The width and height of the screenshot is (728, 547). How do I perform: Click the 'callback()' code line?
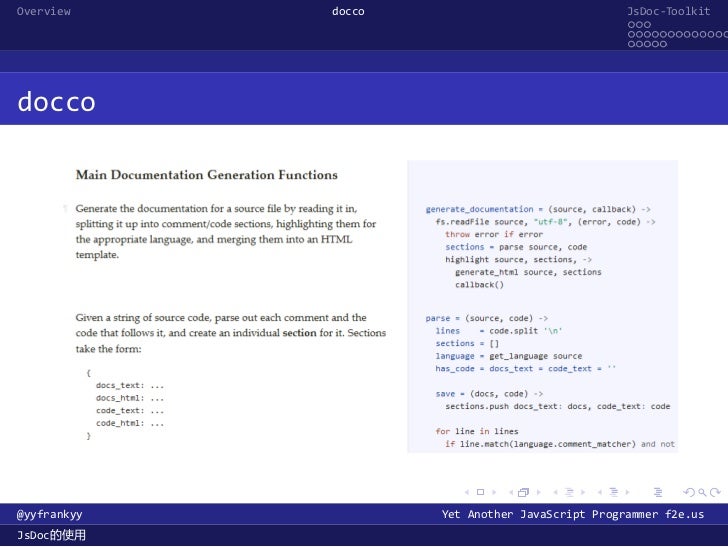(x=479, y=285)
